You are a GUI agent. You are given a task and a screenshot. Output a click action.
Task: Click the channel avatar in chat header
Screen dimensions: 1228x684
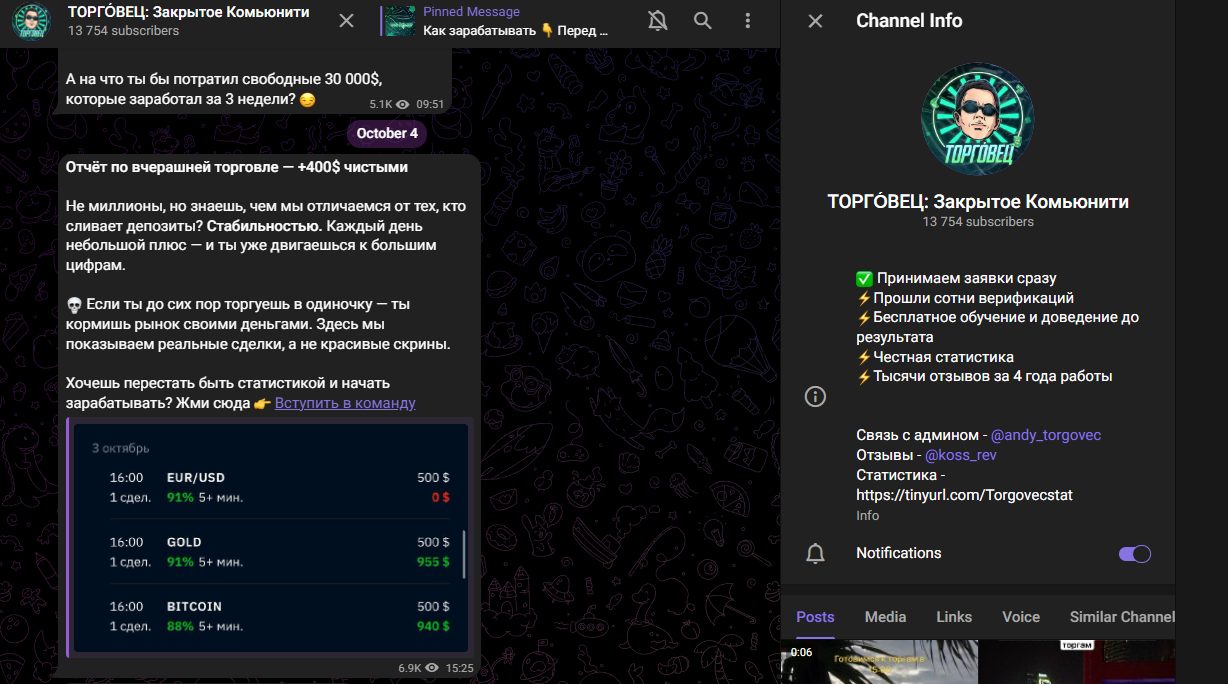[31, 21]
